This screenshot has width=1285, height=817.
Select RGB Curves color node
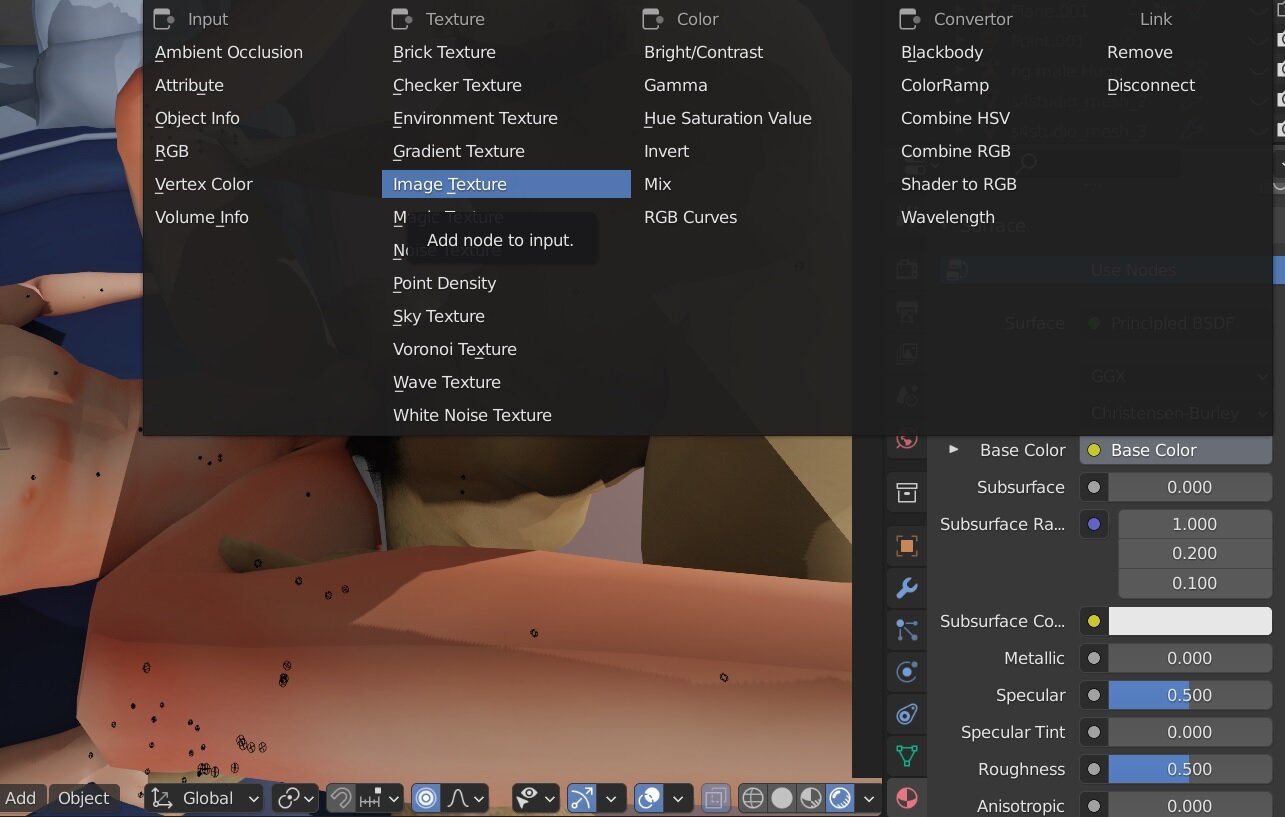[690, 217]
